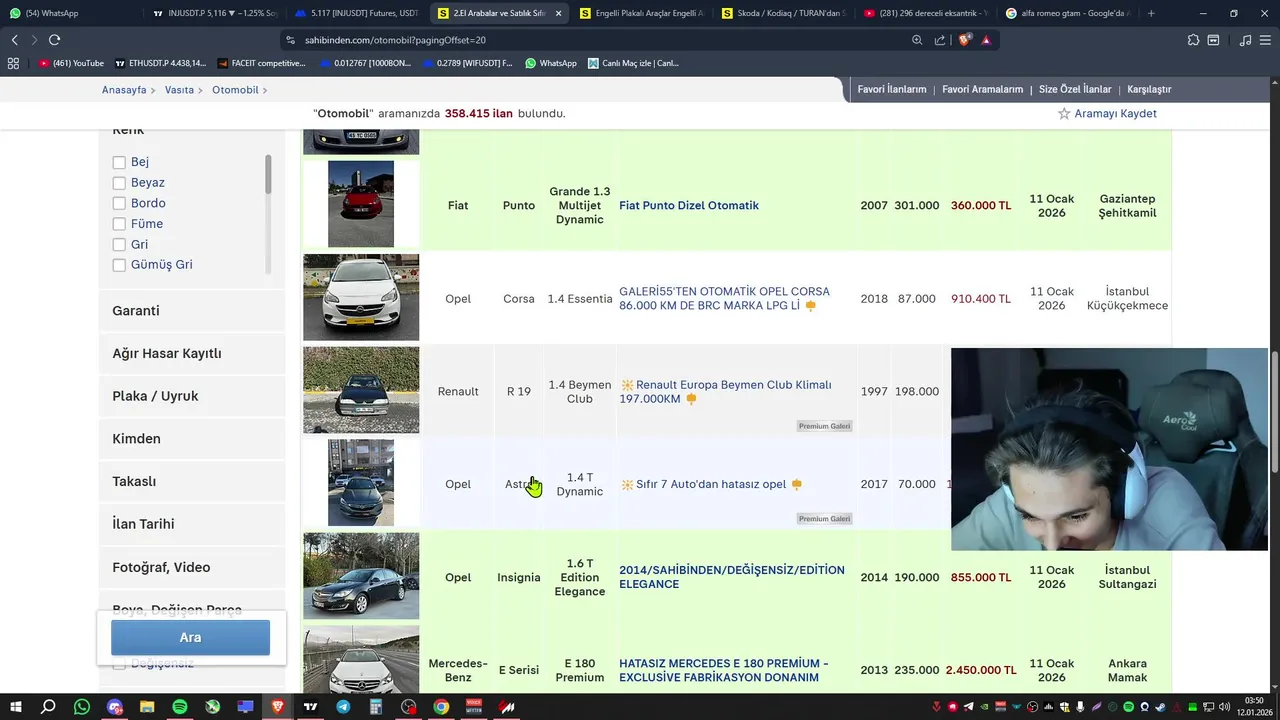The height and width of the screenshot is (720, 1280).
Task: Go back with the browser back arrow
Action: tap(14, 40)
